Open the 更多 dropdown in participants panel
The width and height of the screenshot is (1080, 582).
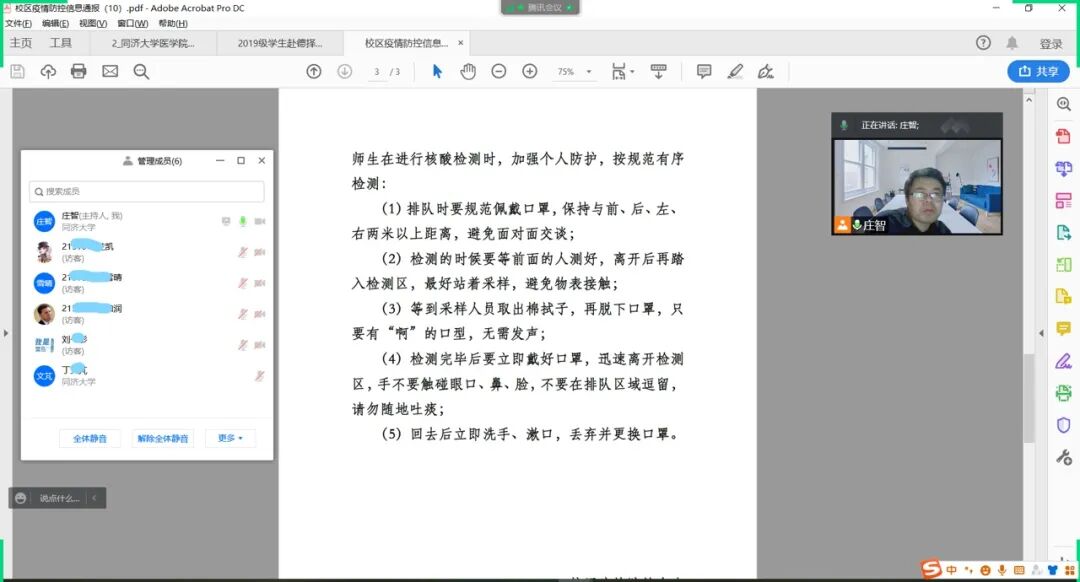pyautogui.click(x=230, y=438)
